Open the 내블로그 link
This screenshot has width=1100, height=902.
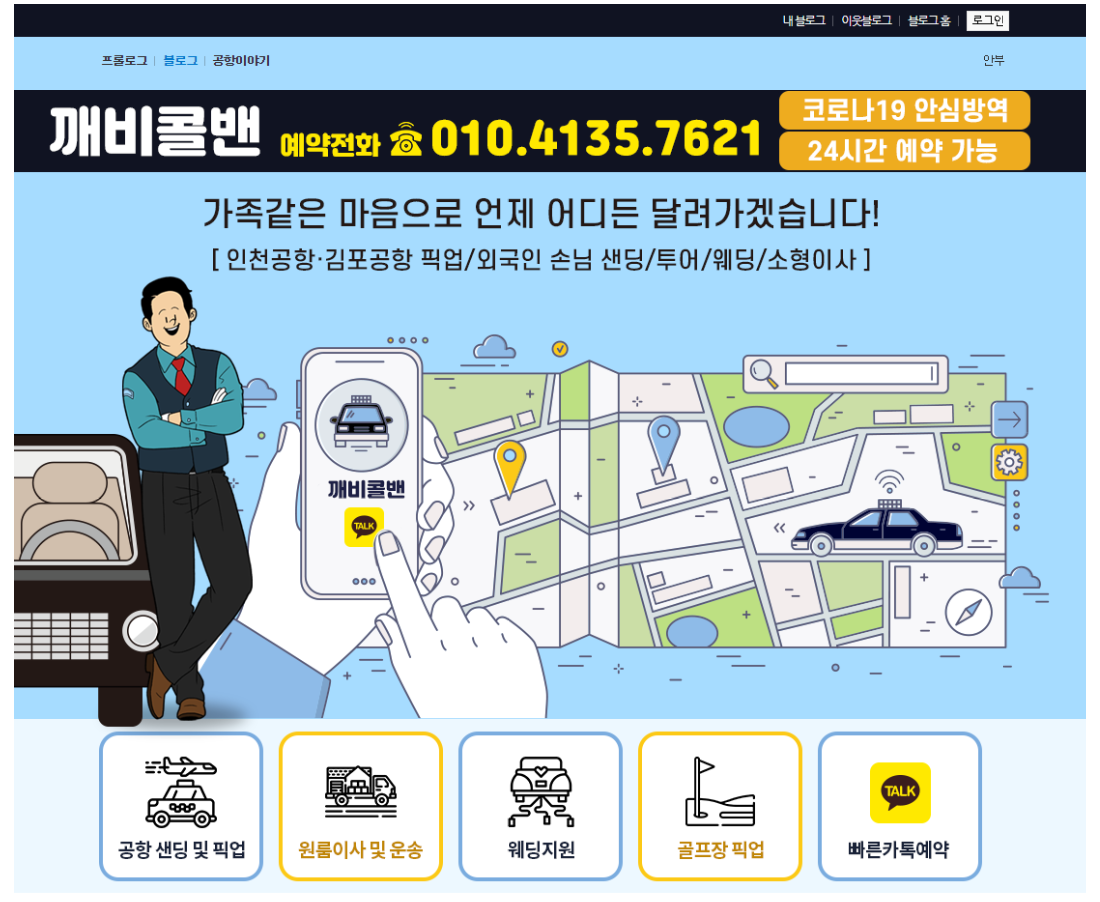(x=803, y=20)
